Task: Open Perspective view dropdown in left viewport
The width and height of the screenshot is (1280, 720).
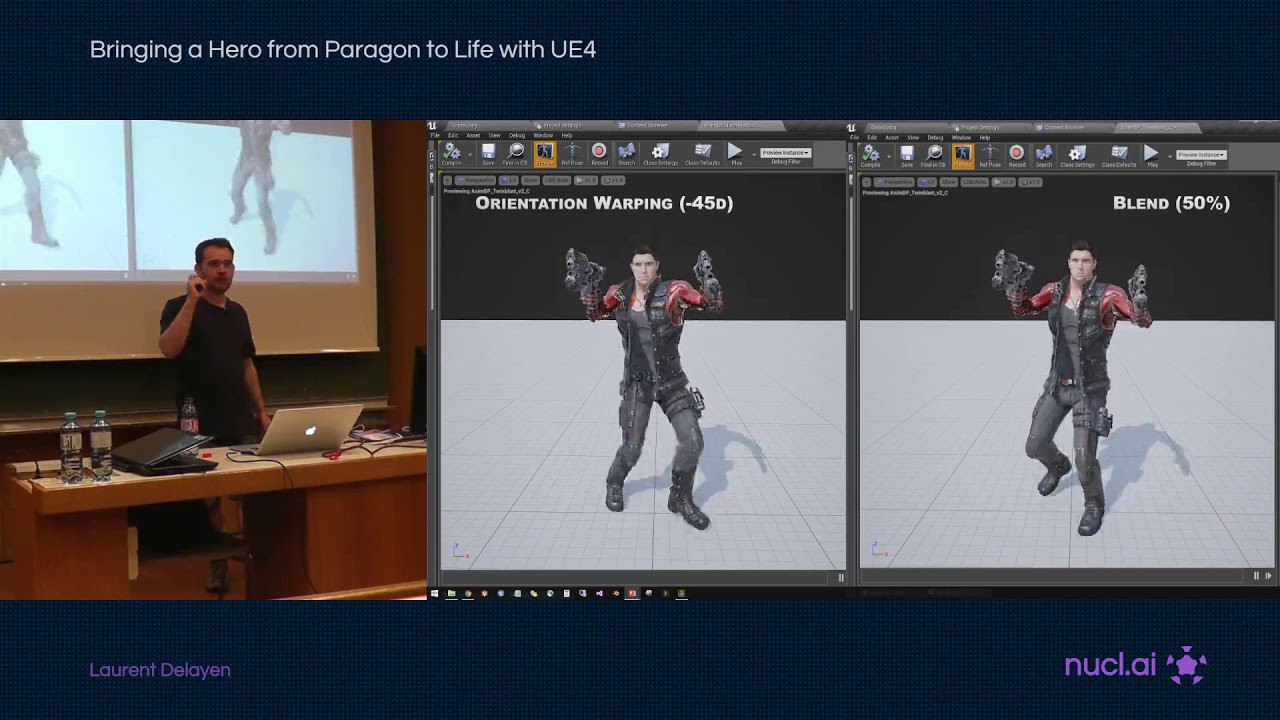Action: 475,180
